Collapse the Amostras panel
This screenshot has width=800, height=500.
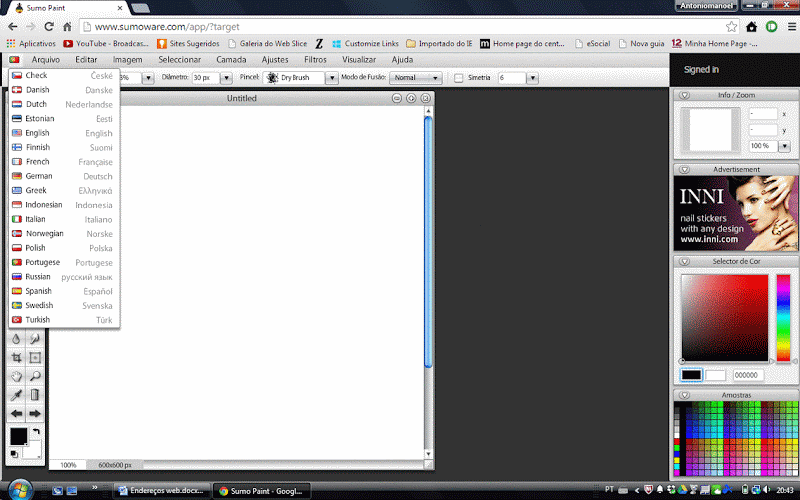tap(685, 395)
